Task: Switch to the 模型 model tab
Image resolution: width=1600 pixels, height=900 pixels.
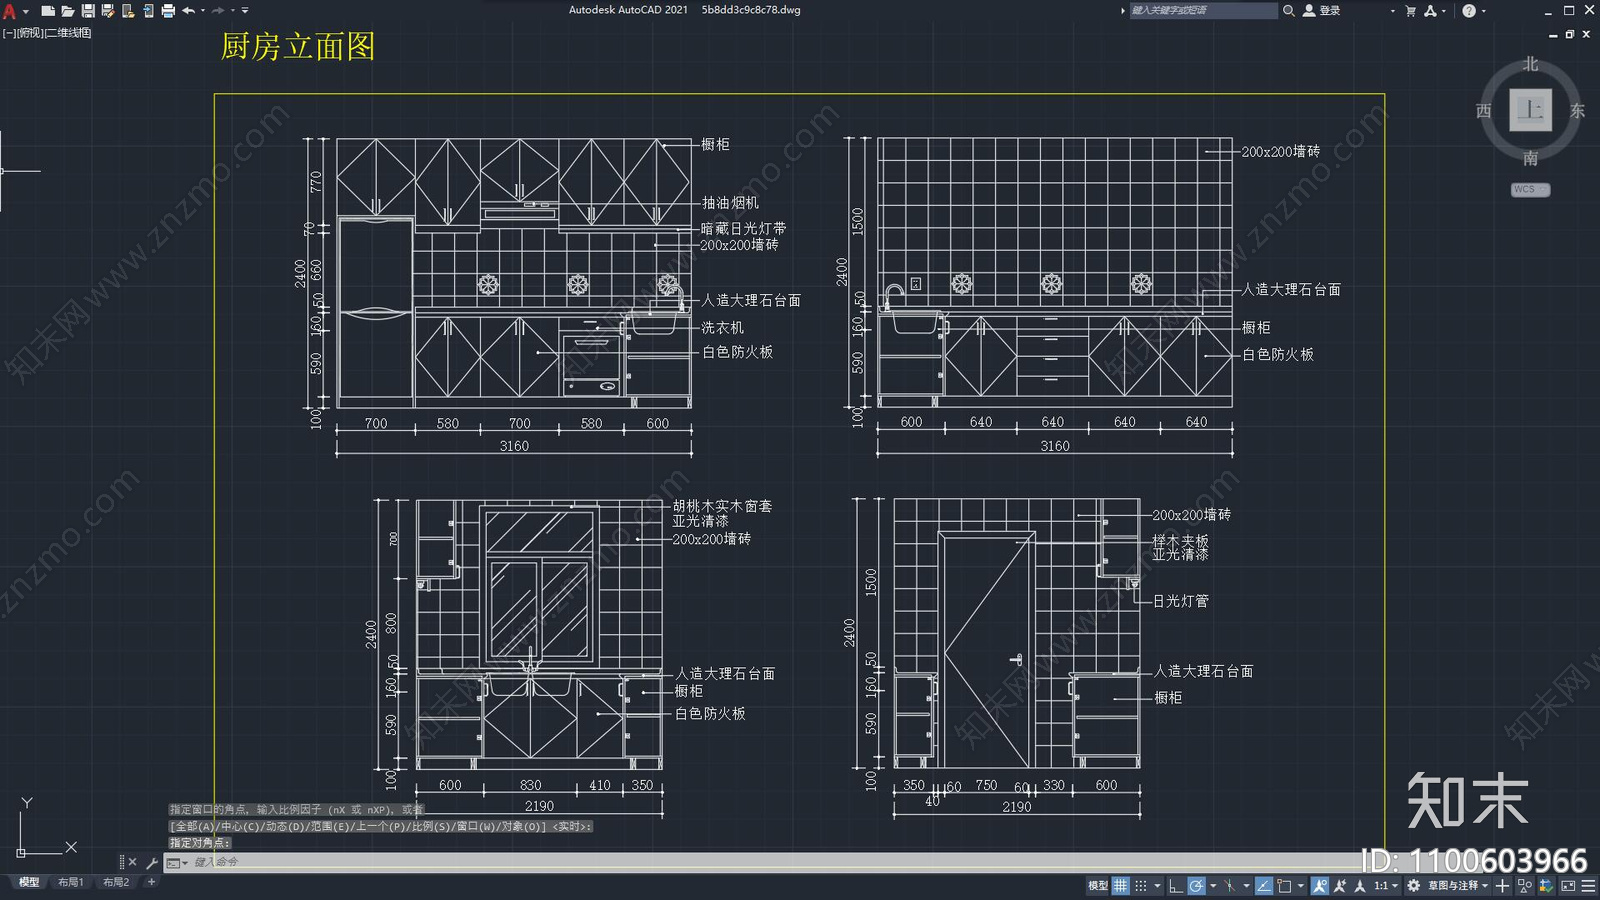Action: 29,882
